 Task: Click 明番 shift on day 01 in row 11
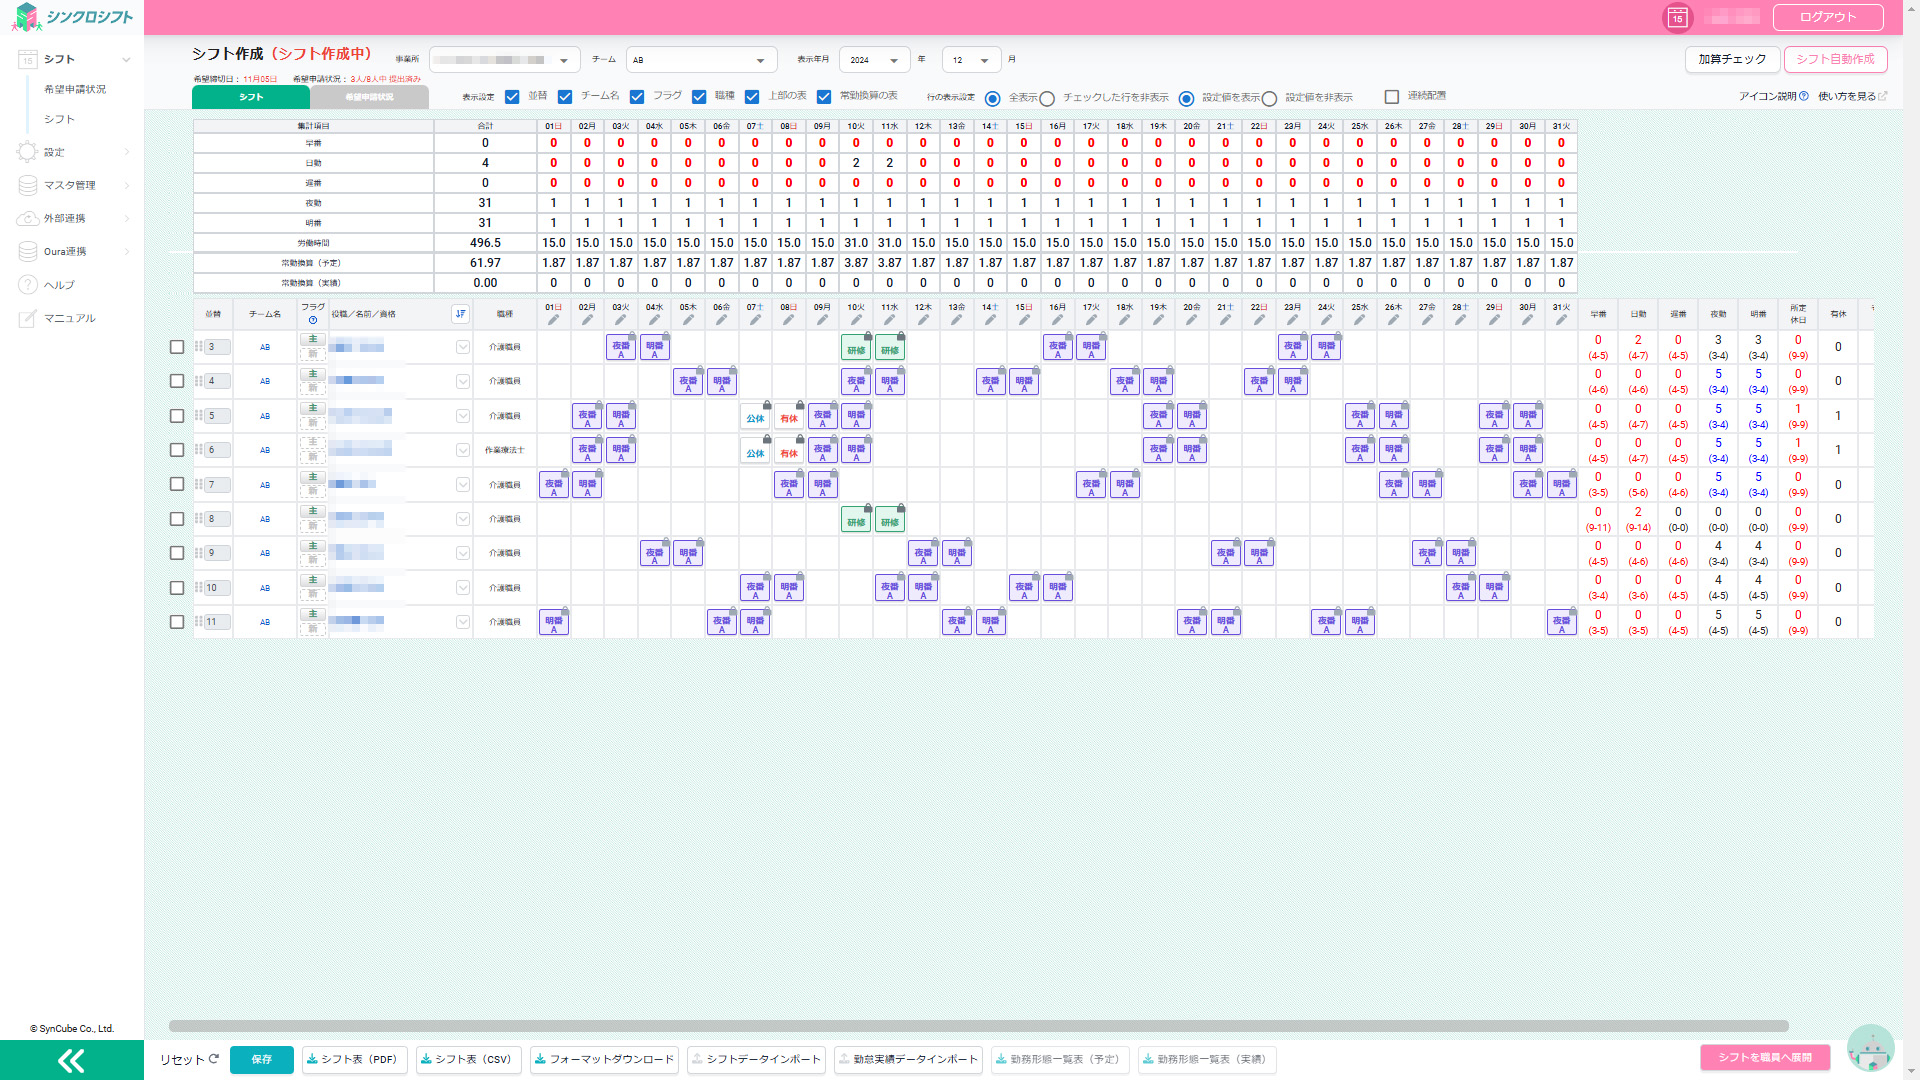pos(553,622)
